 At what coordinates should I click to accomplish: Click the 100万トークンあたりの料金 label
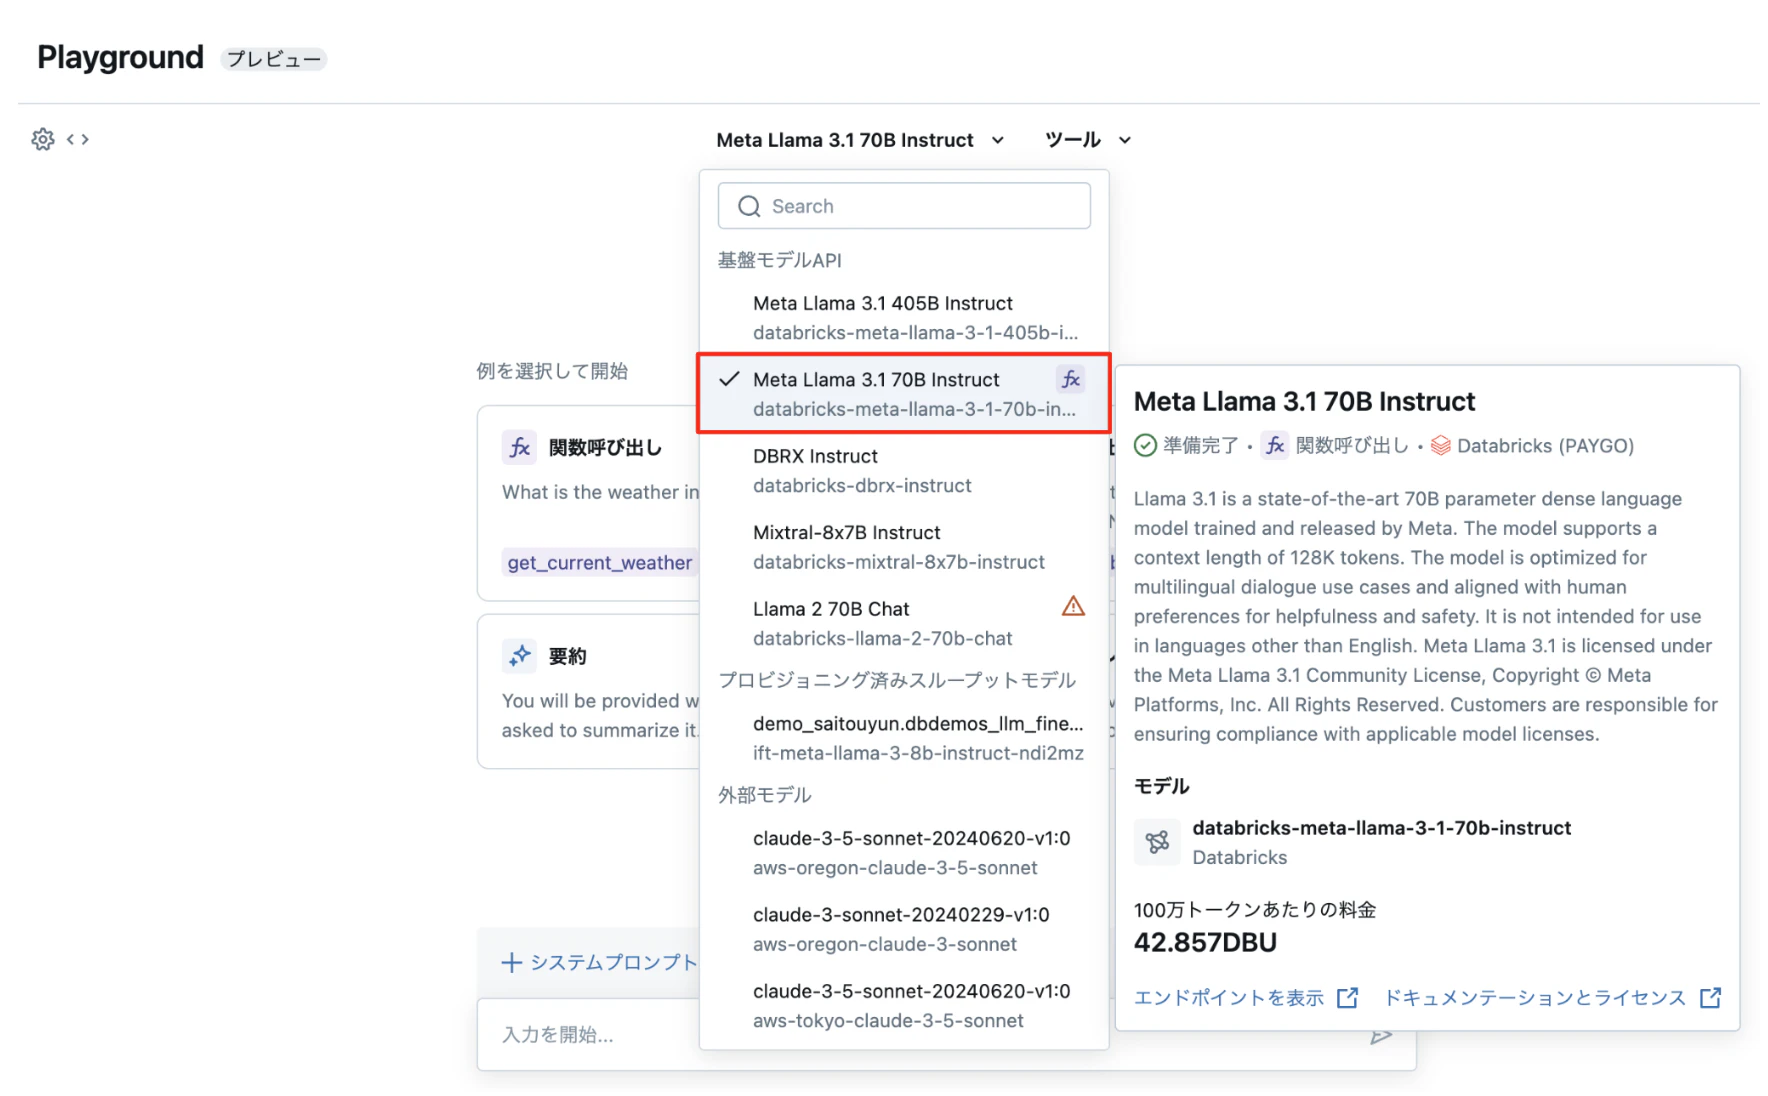(x=1255, y=910)
